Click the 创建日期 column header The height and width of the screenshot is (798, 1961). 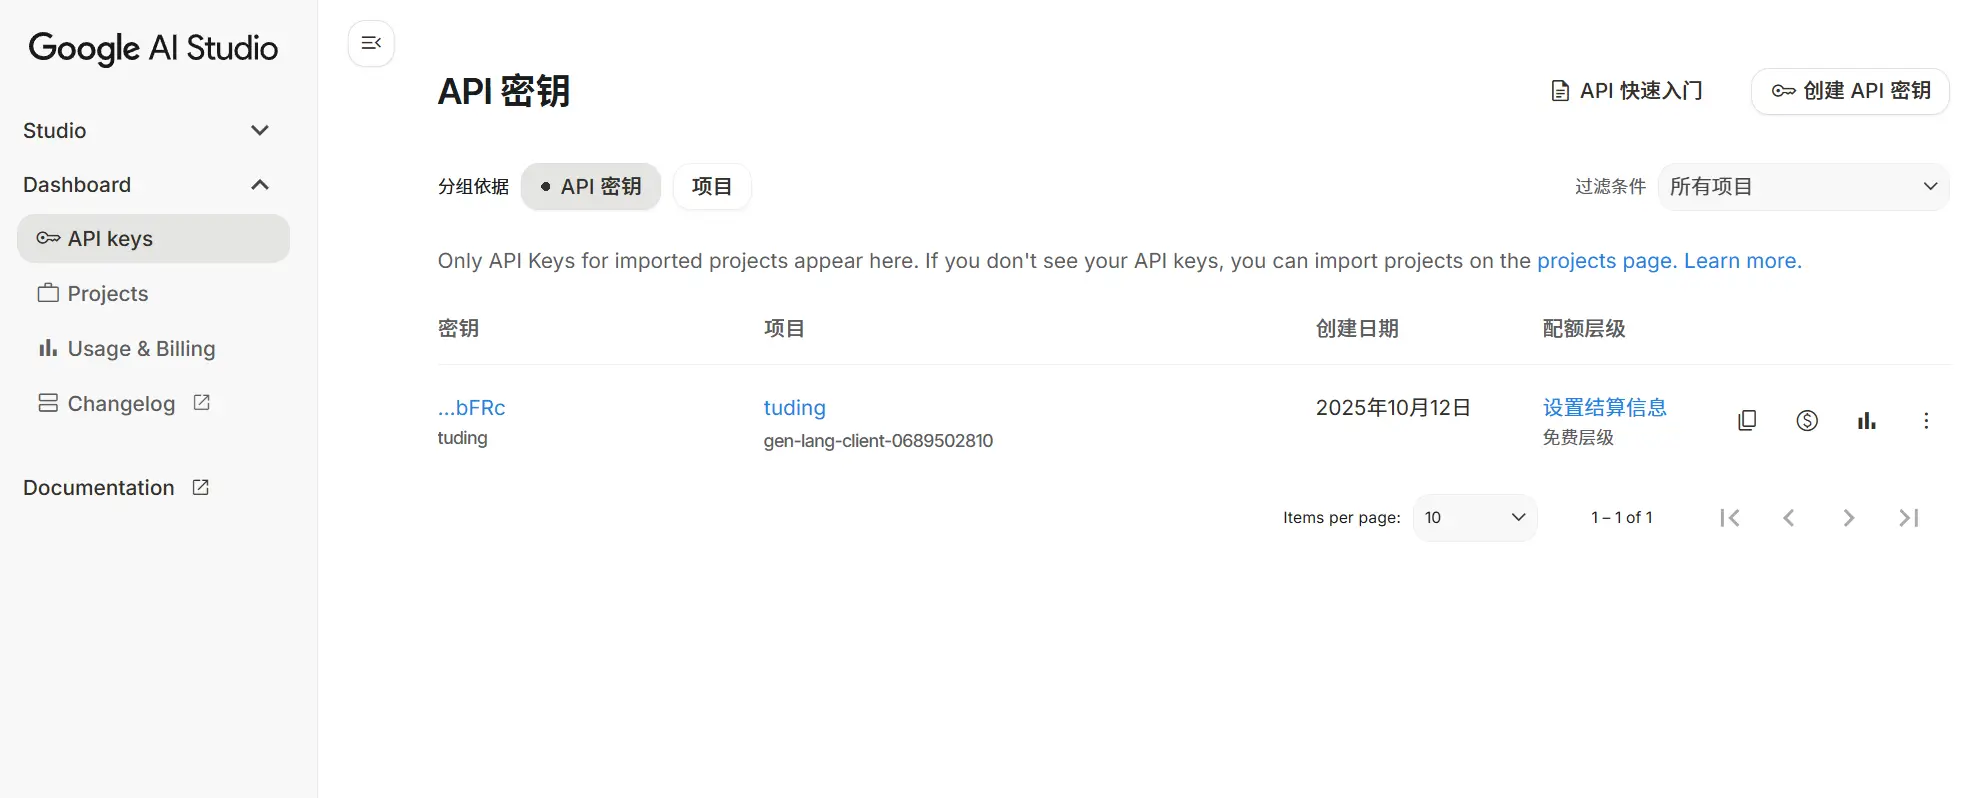pyautogui.click(x=1357, y=328)
